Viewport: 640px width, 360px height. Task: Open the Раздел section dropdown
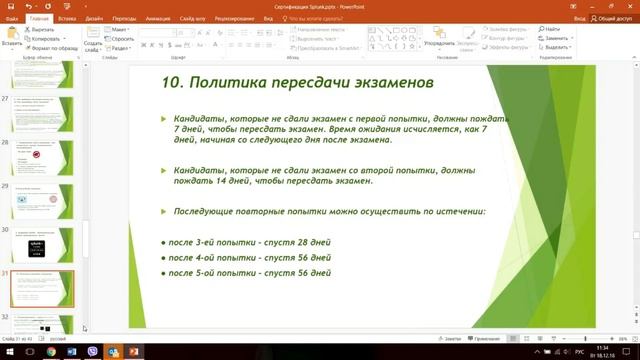[x=118, y=48]
